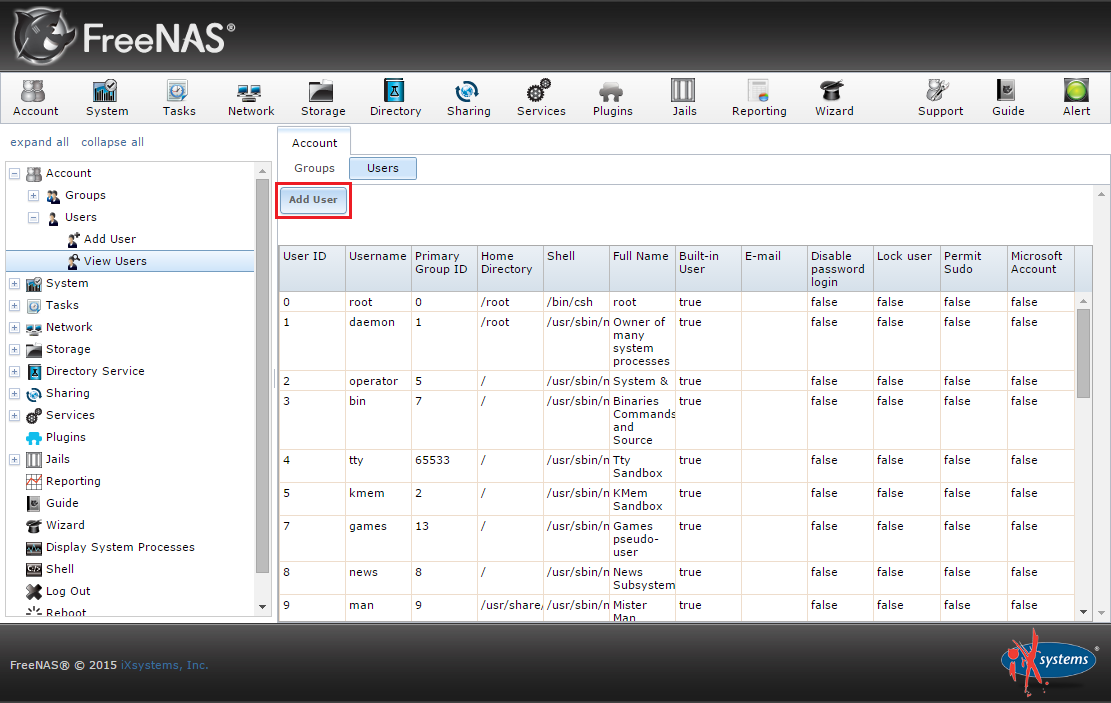The height and width of the screenshot is (703, 1111).
Task: Click expand all link
Action: 40,142
